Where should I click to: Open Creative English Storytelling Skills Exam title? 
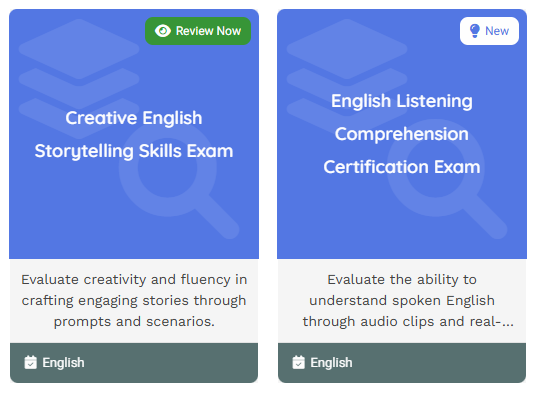coord(134,134)
